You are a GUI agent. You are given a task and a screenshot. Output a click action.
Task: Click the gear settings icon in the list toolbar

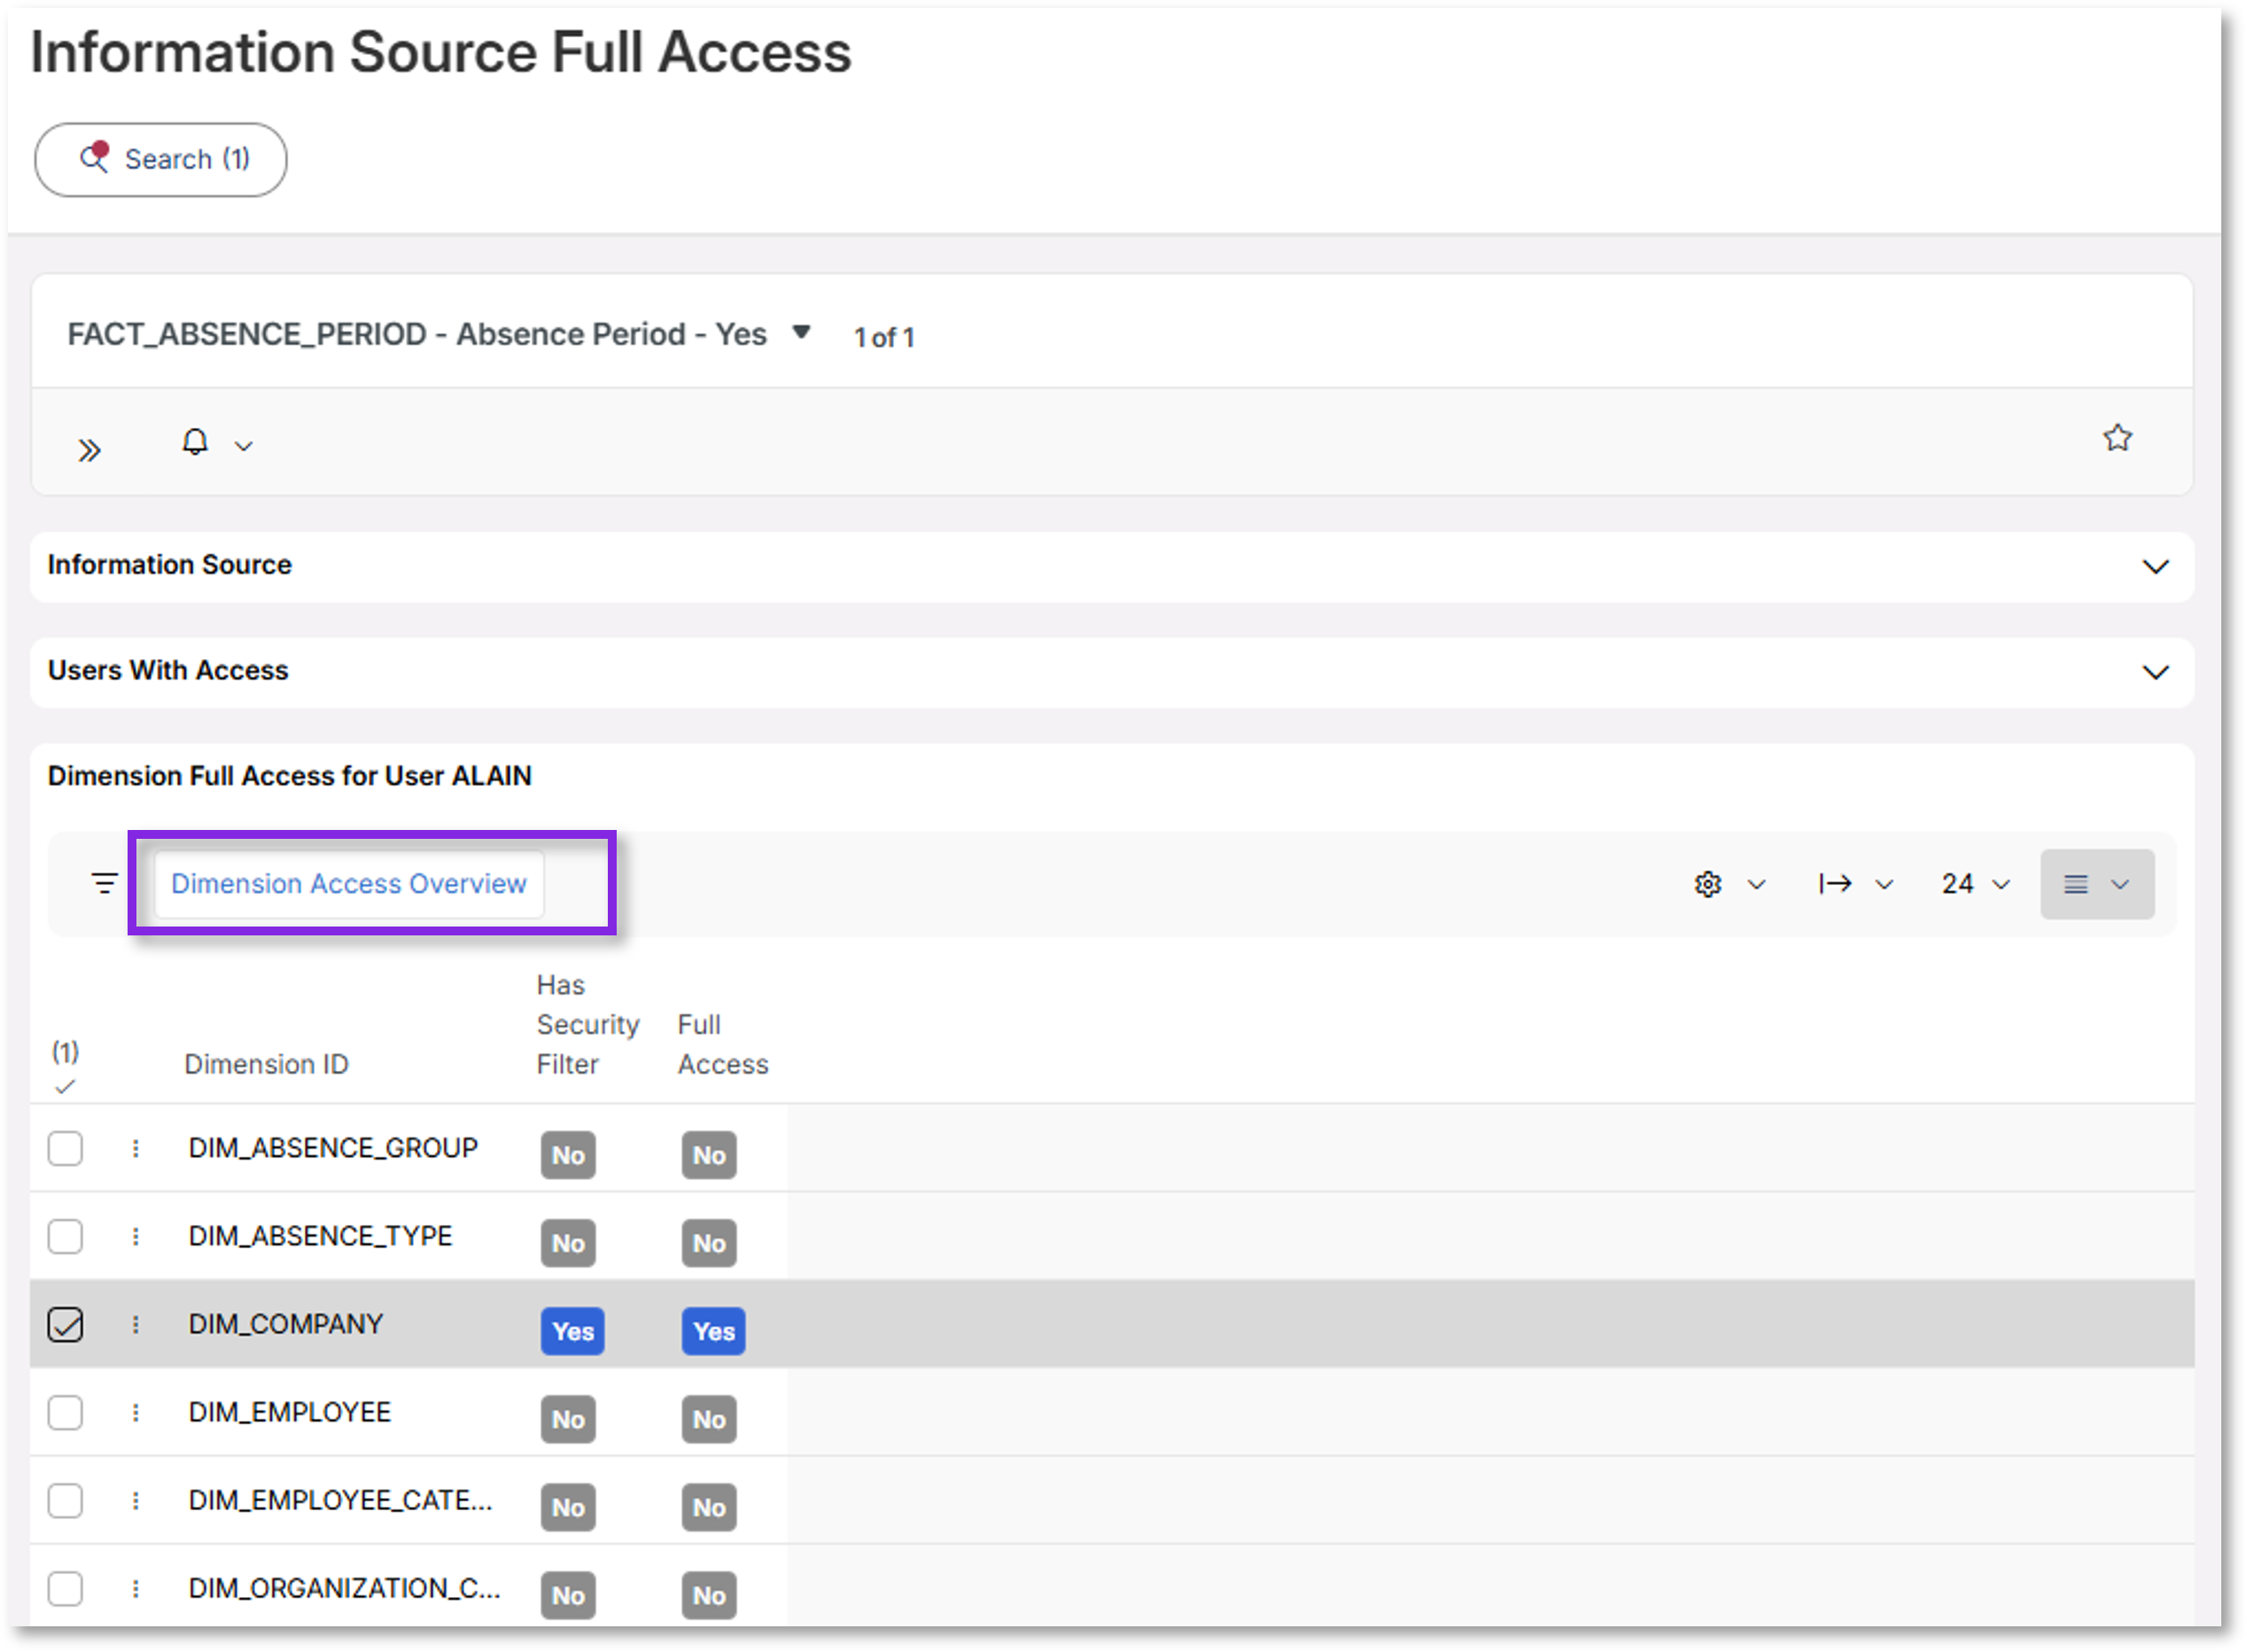pos(1707,884)
